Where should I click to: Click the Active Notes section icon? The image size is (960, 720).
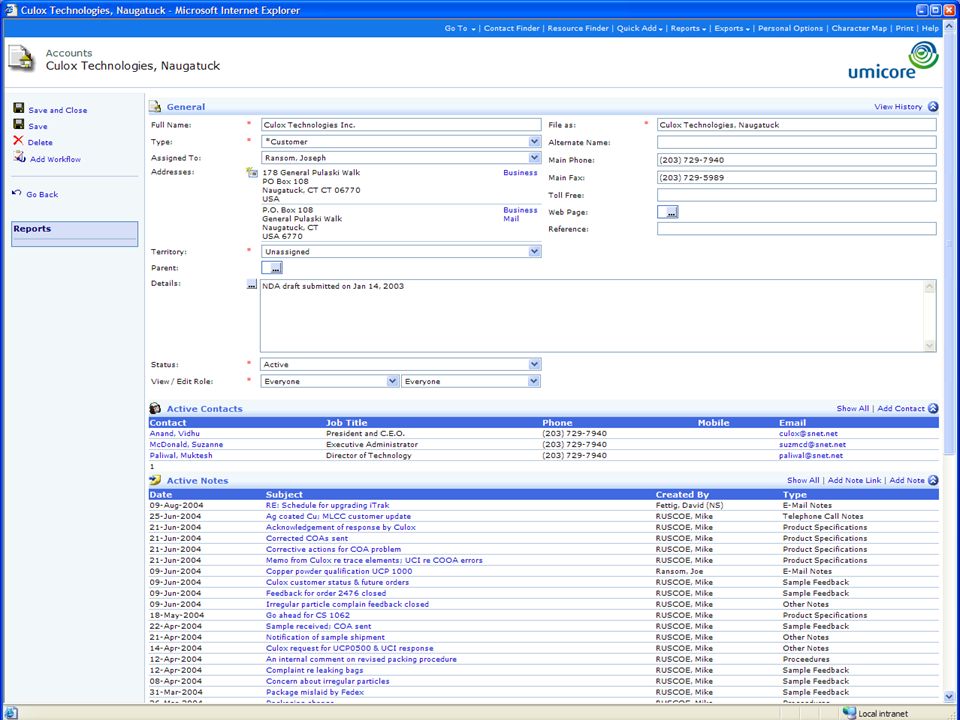tap(155, 481)
